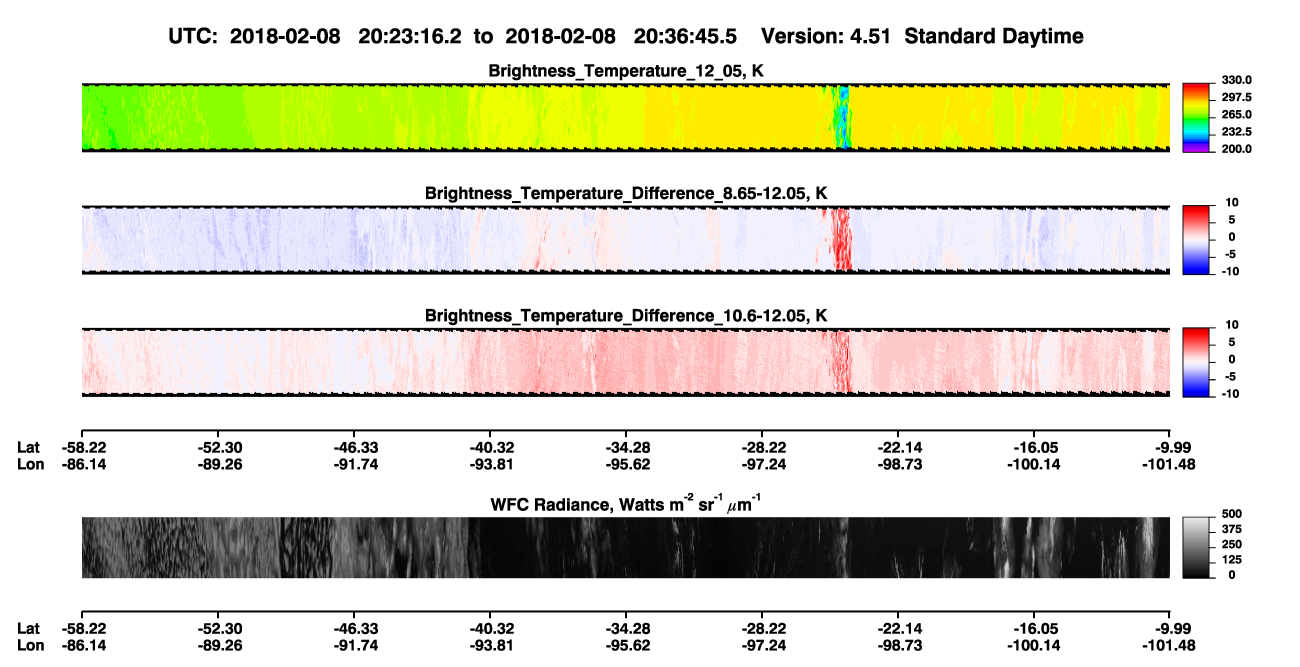Select the Brightness_Temperature_12_05, K panel title
1300x667 pixels.
click(x=627, y=71)
